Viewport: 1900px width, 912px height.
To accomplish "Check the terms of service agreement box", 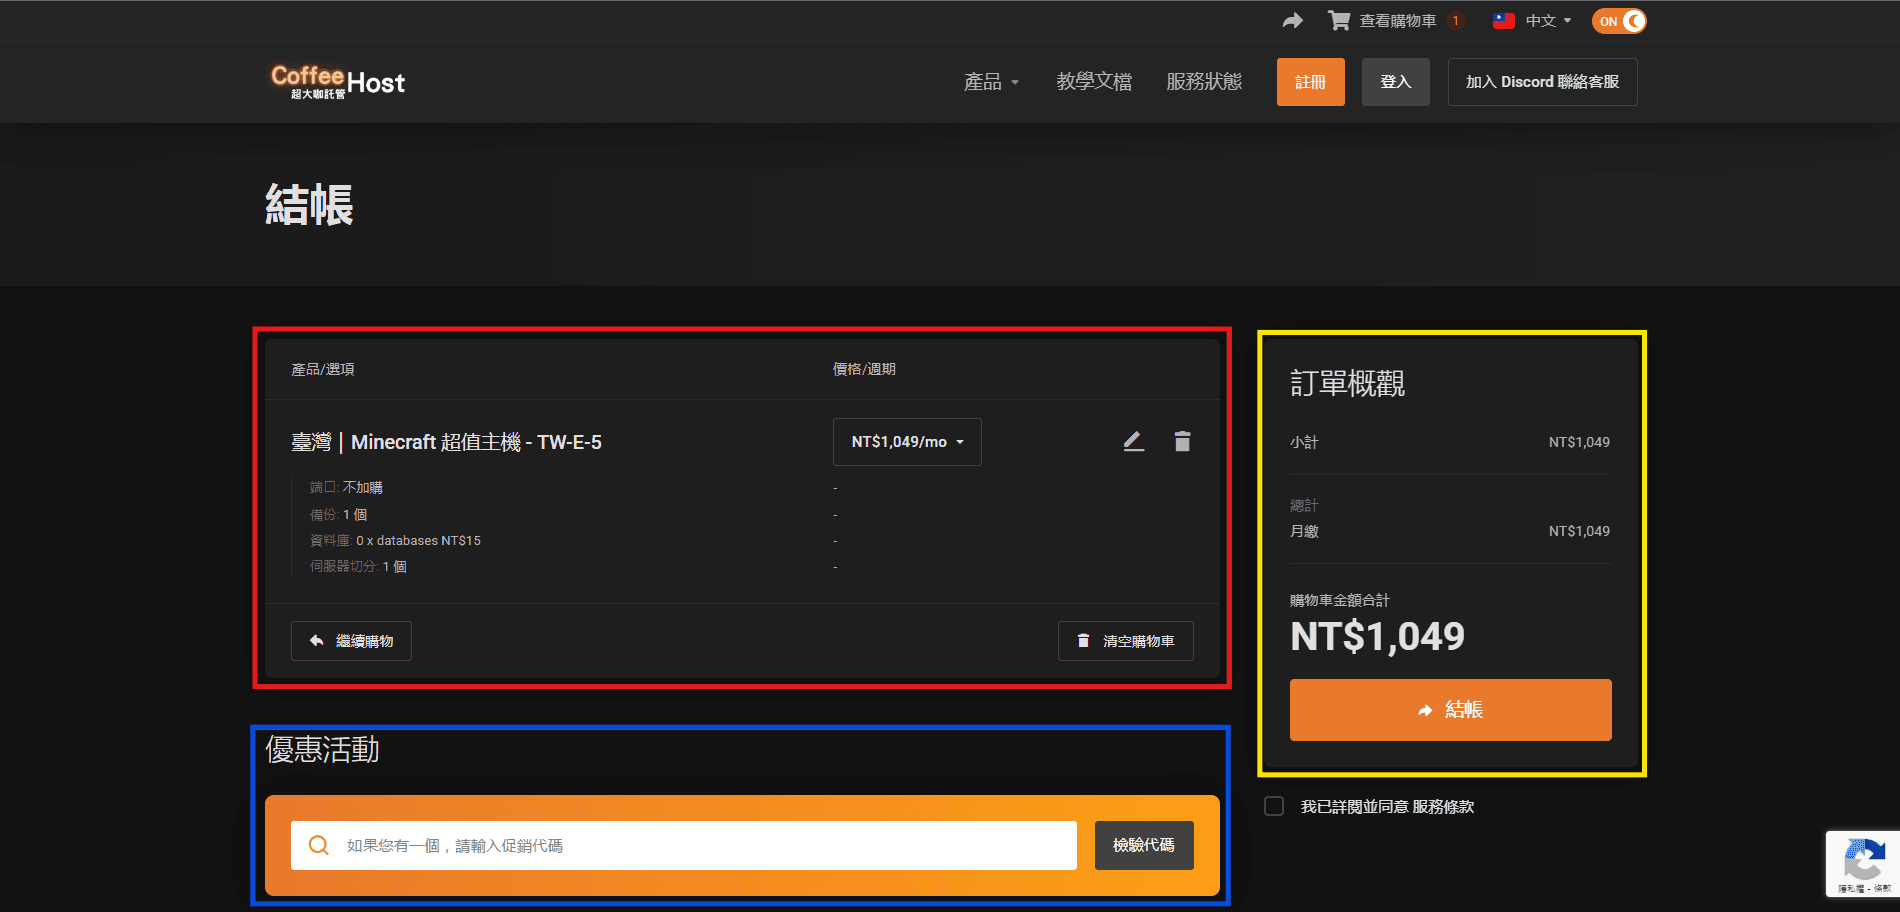I will [x=1274, y=806].
